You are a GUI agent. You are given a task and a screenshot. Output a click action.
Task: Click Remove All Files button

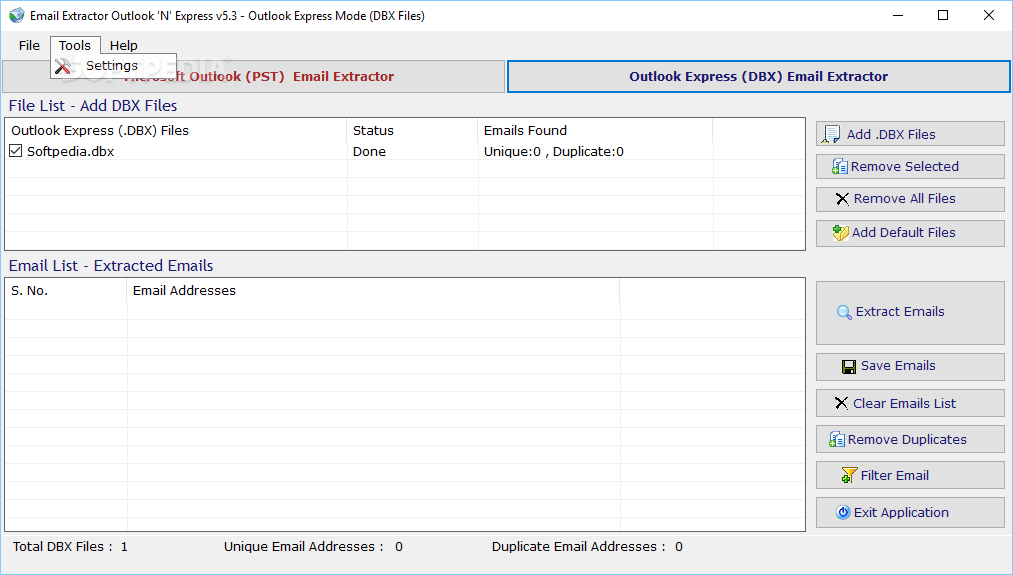(x=910, y=199)
